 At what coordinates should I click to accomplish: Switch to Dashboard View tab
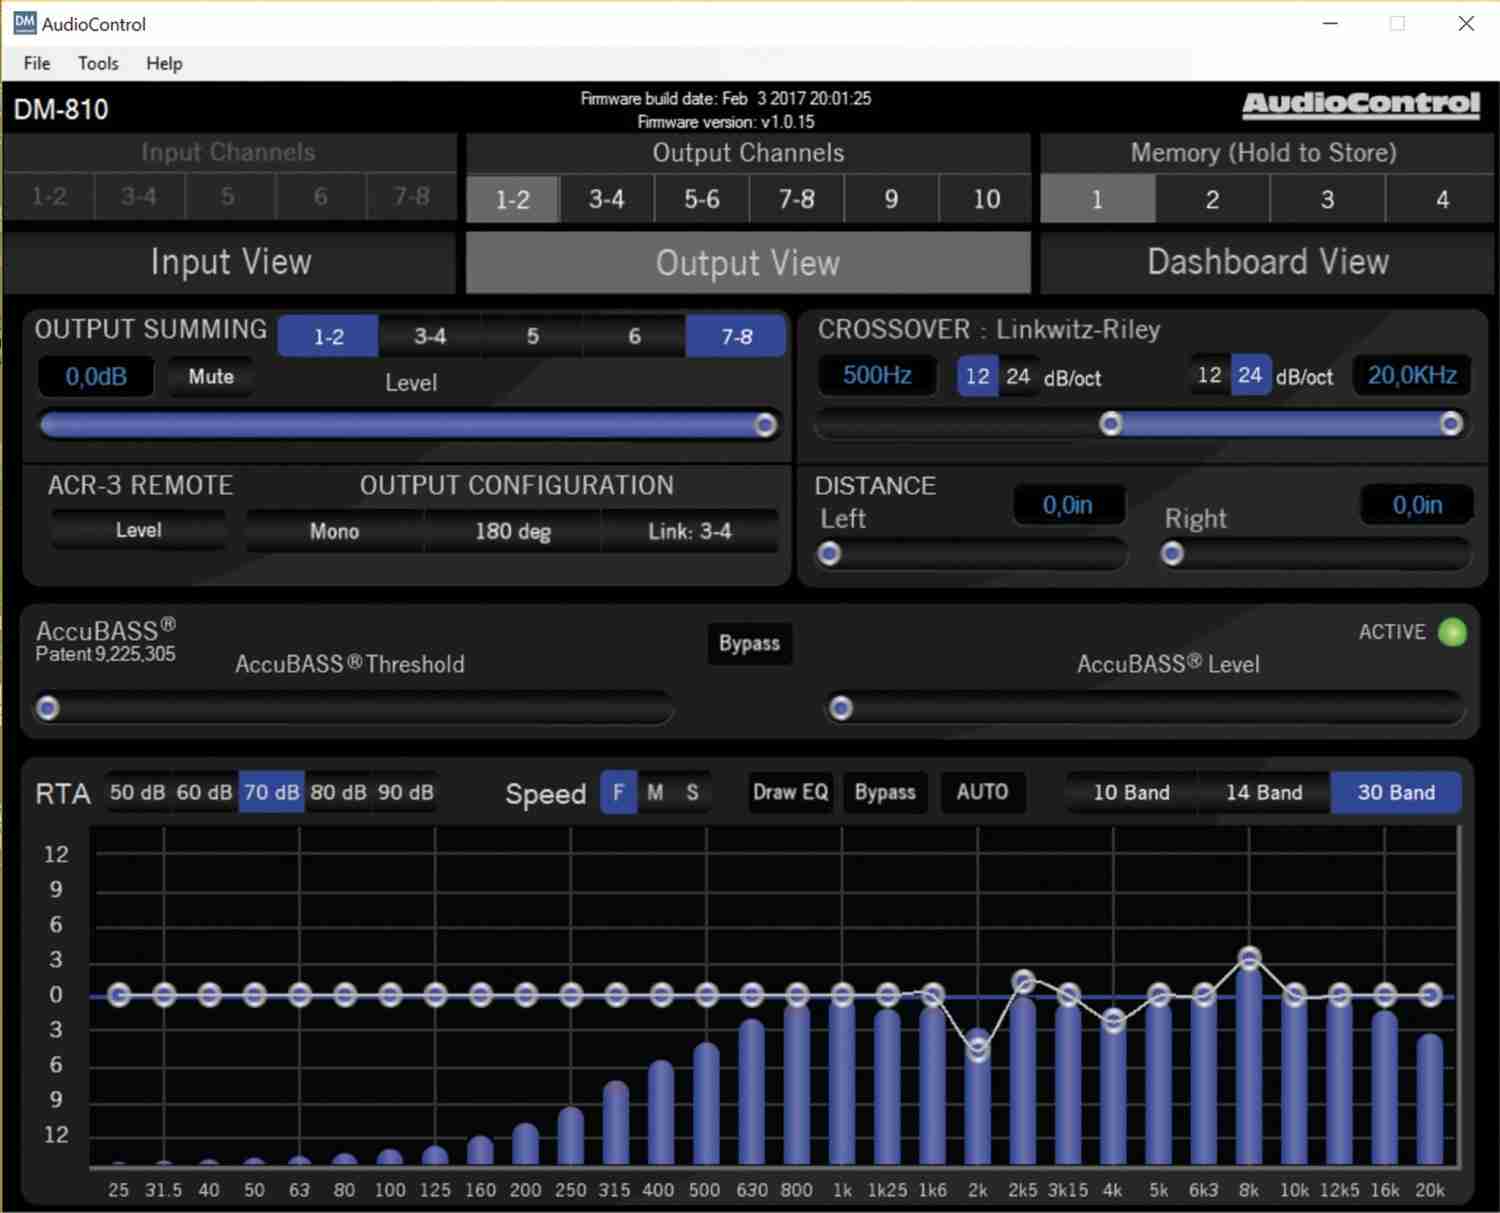click(1267, 262)
